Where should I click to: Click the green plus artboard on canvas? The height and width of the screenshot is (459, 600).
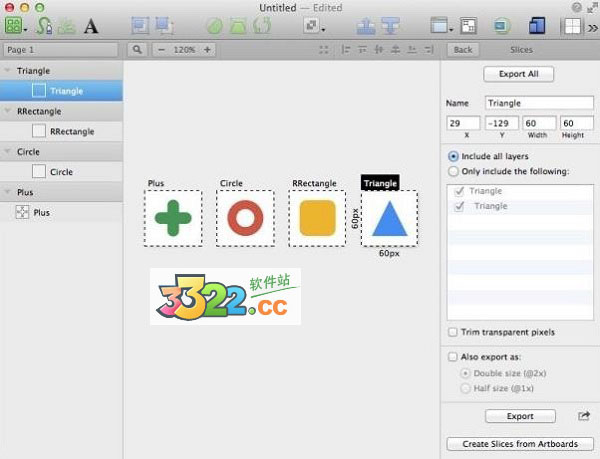click(x=173, y=218)
